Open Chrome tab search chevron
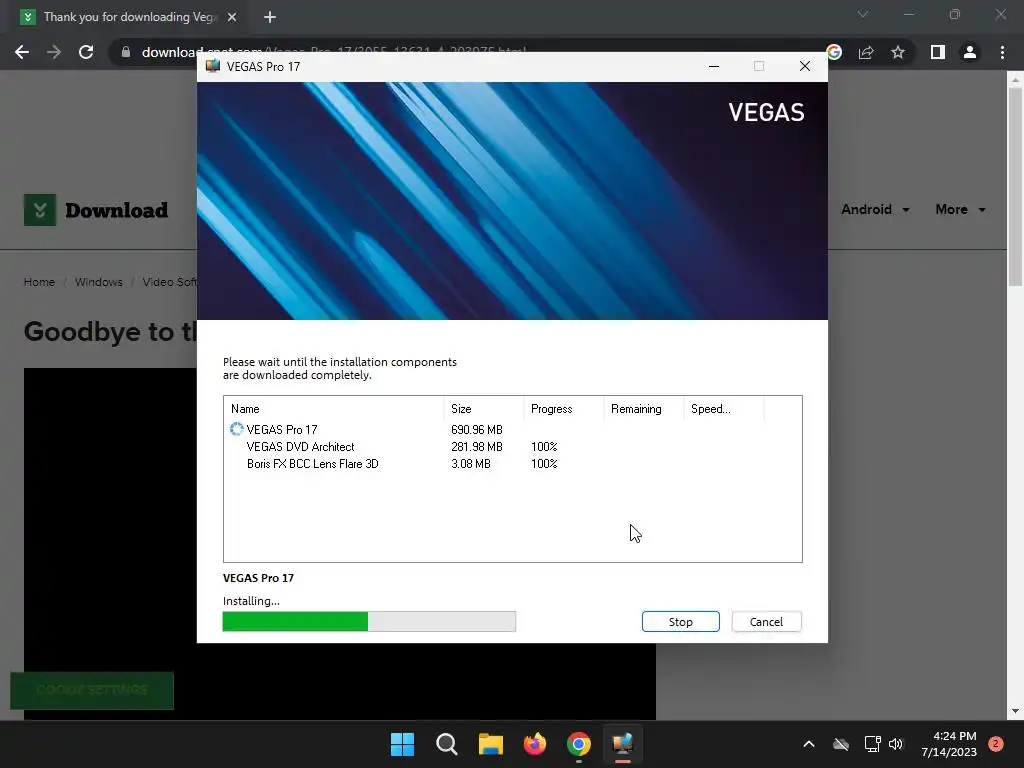The height and width of the screenshot is (768, 1024). pos(863,14)
